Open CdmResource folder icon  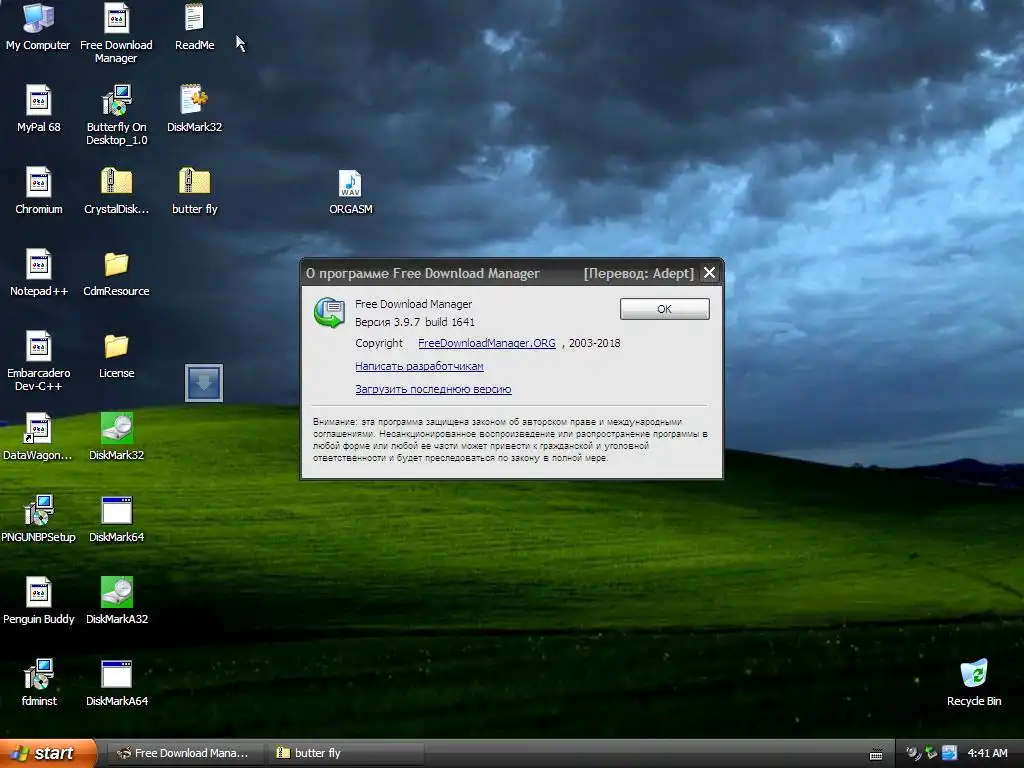[x=116, y=274]
